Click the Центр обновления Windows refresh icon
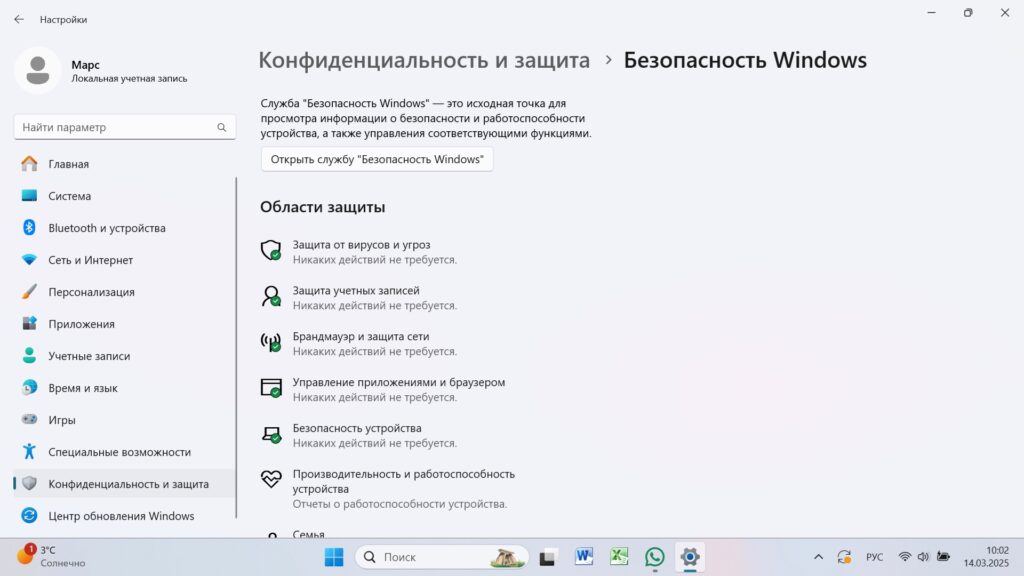 click(x=29, y=516)
